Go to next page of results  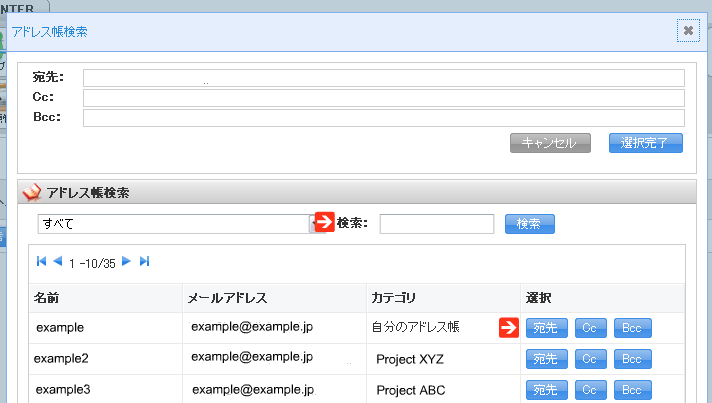[127, 261]
